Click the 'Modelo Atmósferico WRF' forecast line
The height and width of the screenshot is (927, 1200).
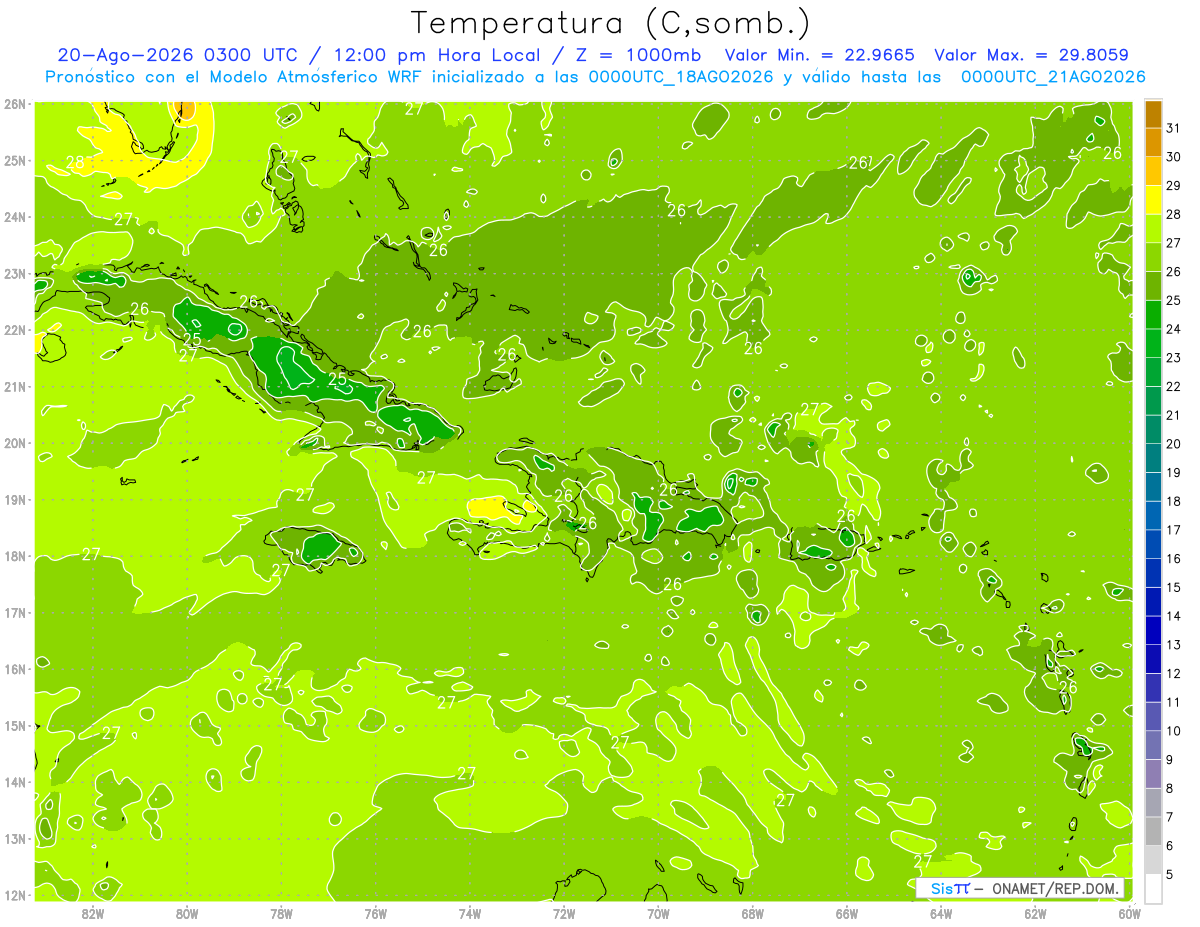(x=595, y=77)
